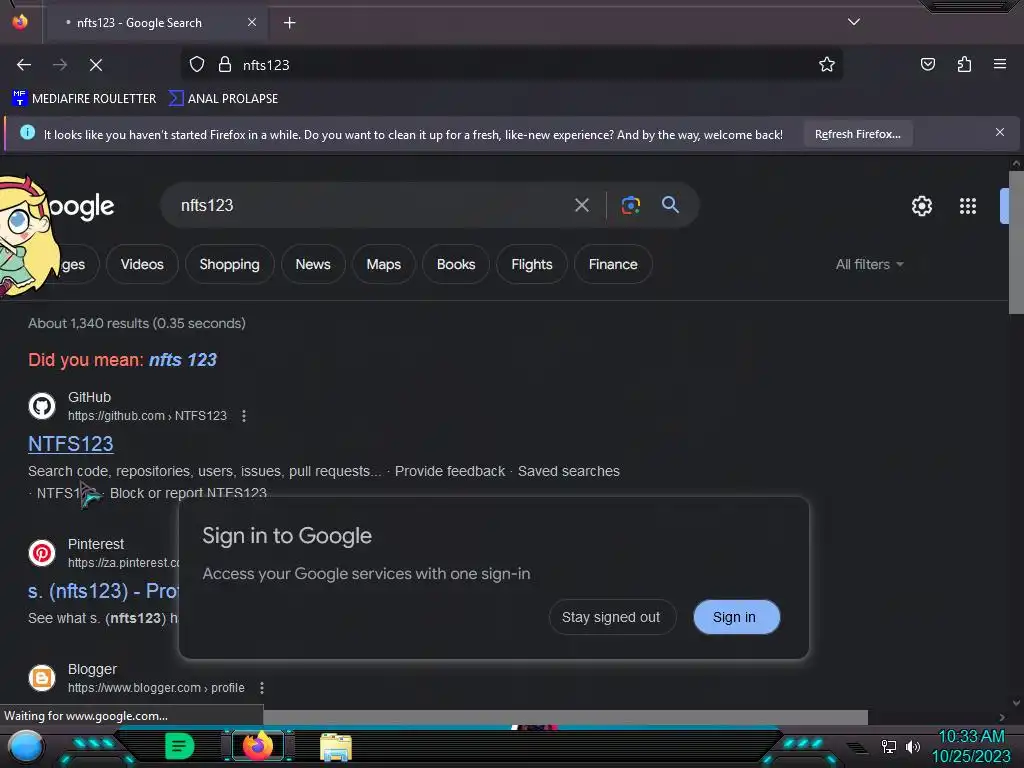Click the vertical page scrollbar thumb
1024x768 pixels.
1016,242
